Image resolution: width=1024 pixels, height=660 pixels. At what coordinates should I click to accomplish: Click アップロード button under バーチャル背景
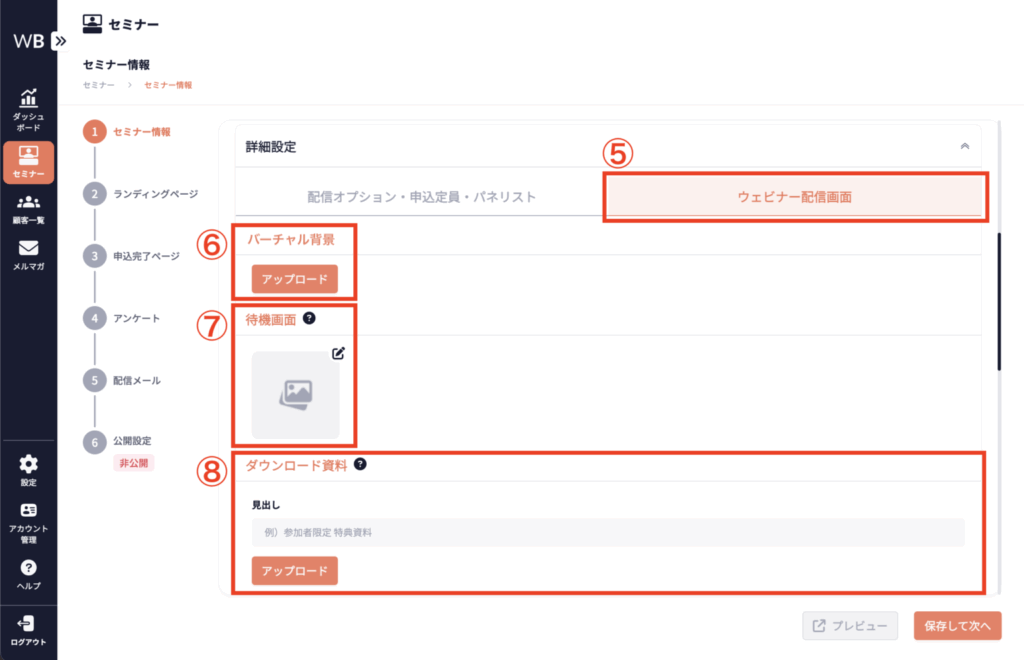pyautogui.click(x=294, y=279)
